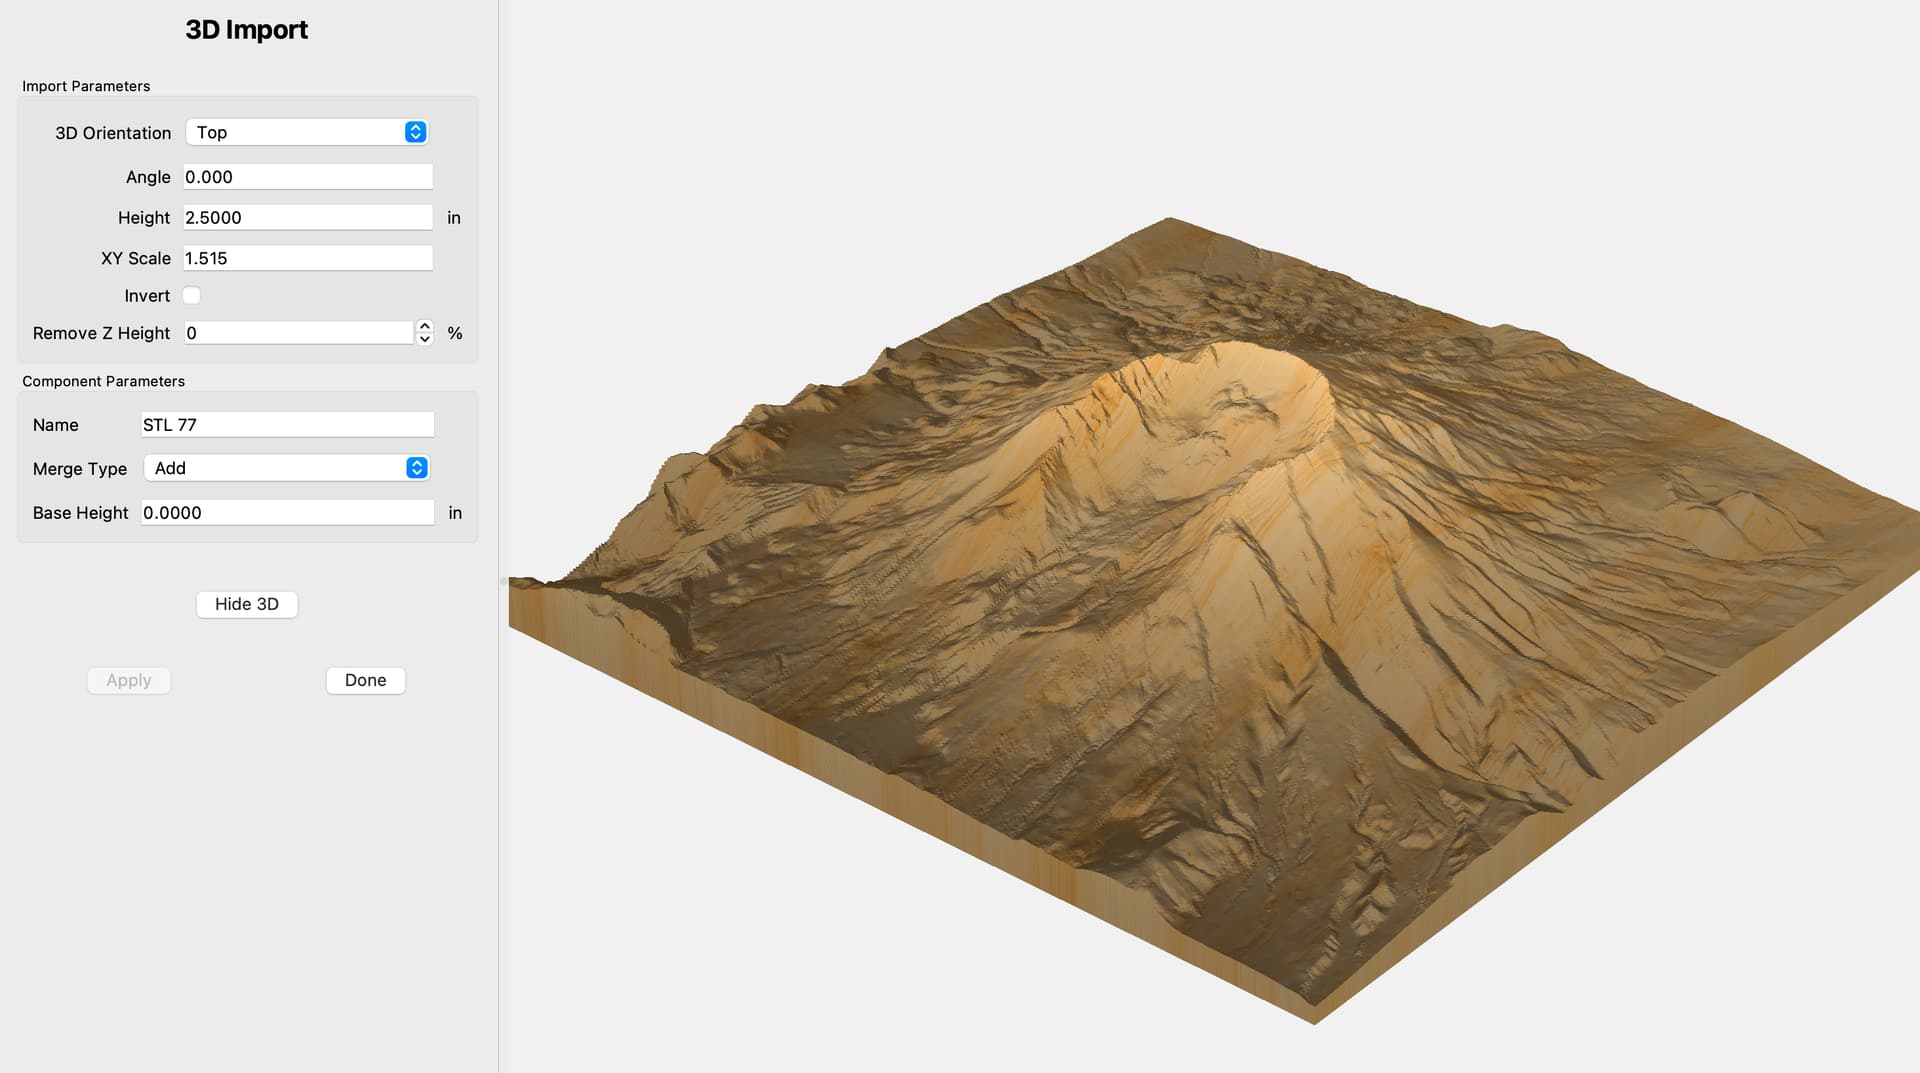Click the 3D Import panel title

pyautogui.click(x=246, y=30)
